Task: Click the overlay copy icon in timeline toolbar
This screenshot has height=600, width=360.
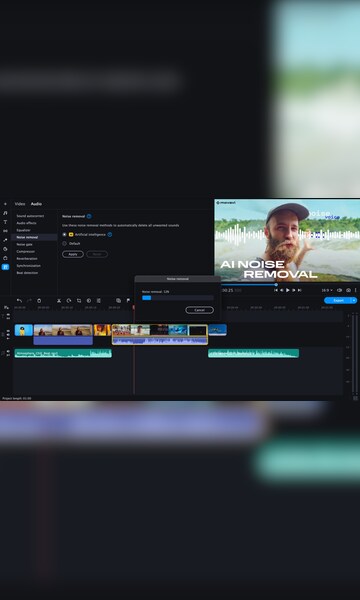Action: click(118, 301)
